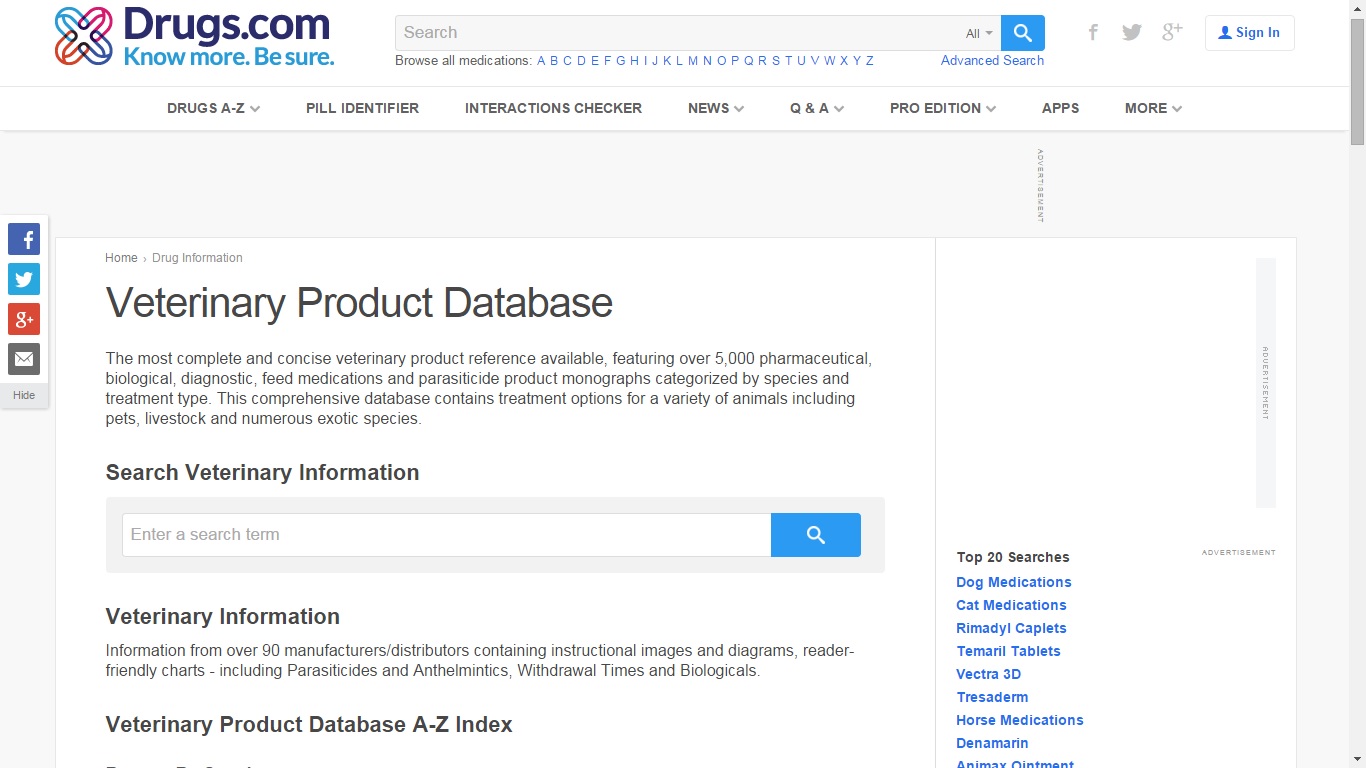Share page on Facebook via sidebar
This screenshot has height=768, width=1366.
24,239
